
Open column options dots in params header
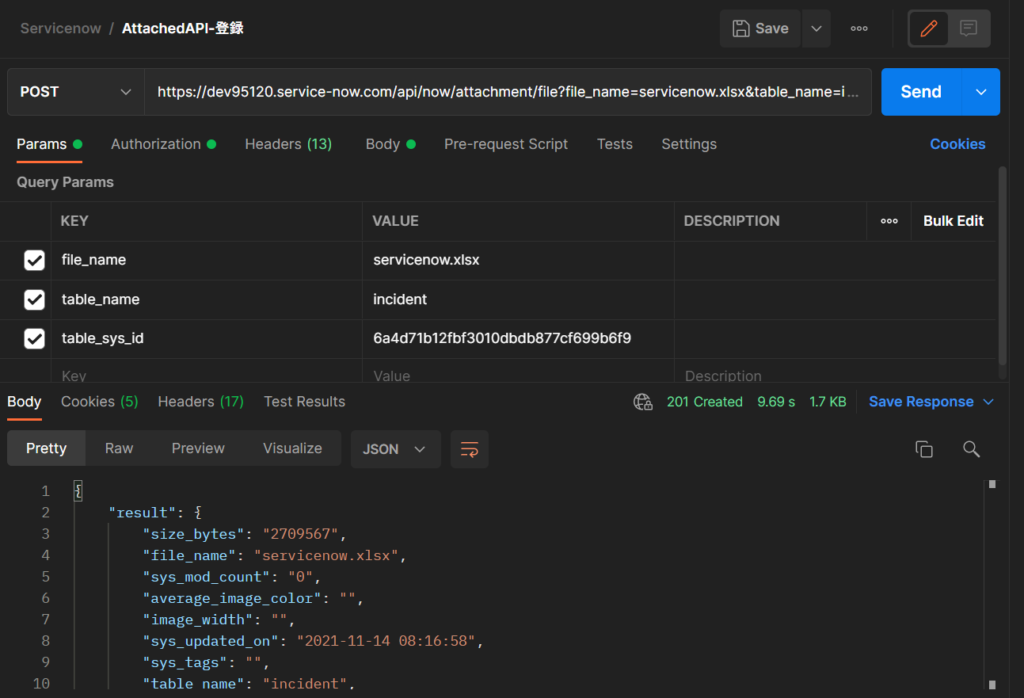[x=889, y=221]
